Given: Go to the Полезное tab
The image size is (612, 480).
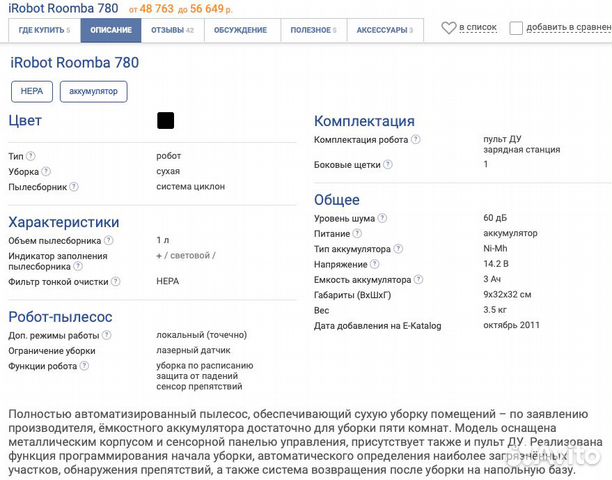Looking at the screenshot, I should [x=313, y=30].
